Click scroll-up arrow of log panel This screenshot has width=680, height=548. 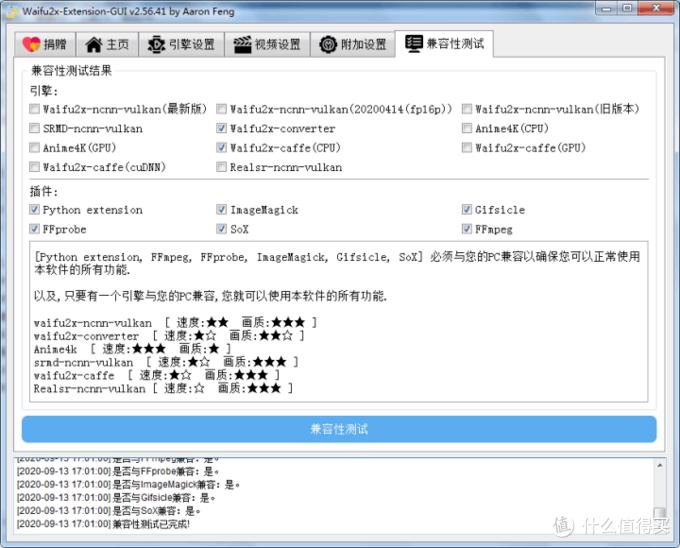660,466
